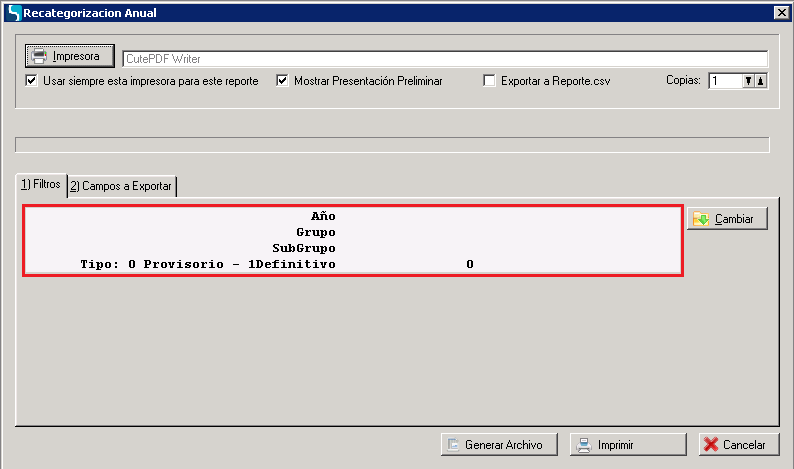Select the SubGrupo filter row
Viewport: 794px width, 469px height.
point(352,248)
